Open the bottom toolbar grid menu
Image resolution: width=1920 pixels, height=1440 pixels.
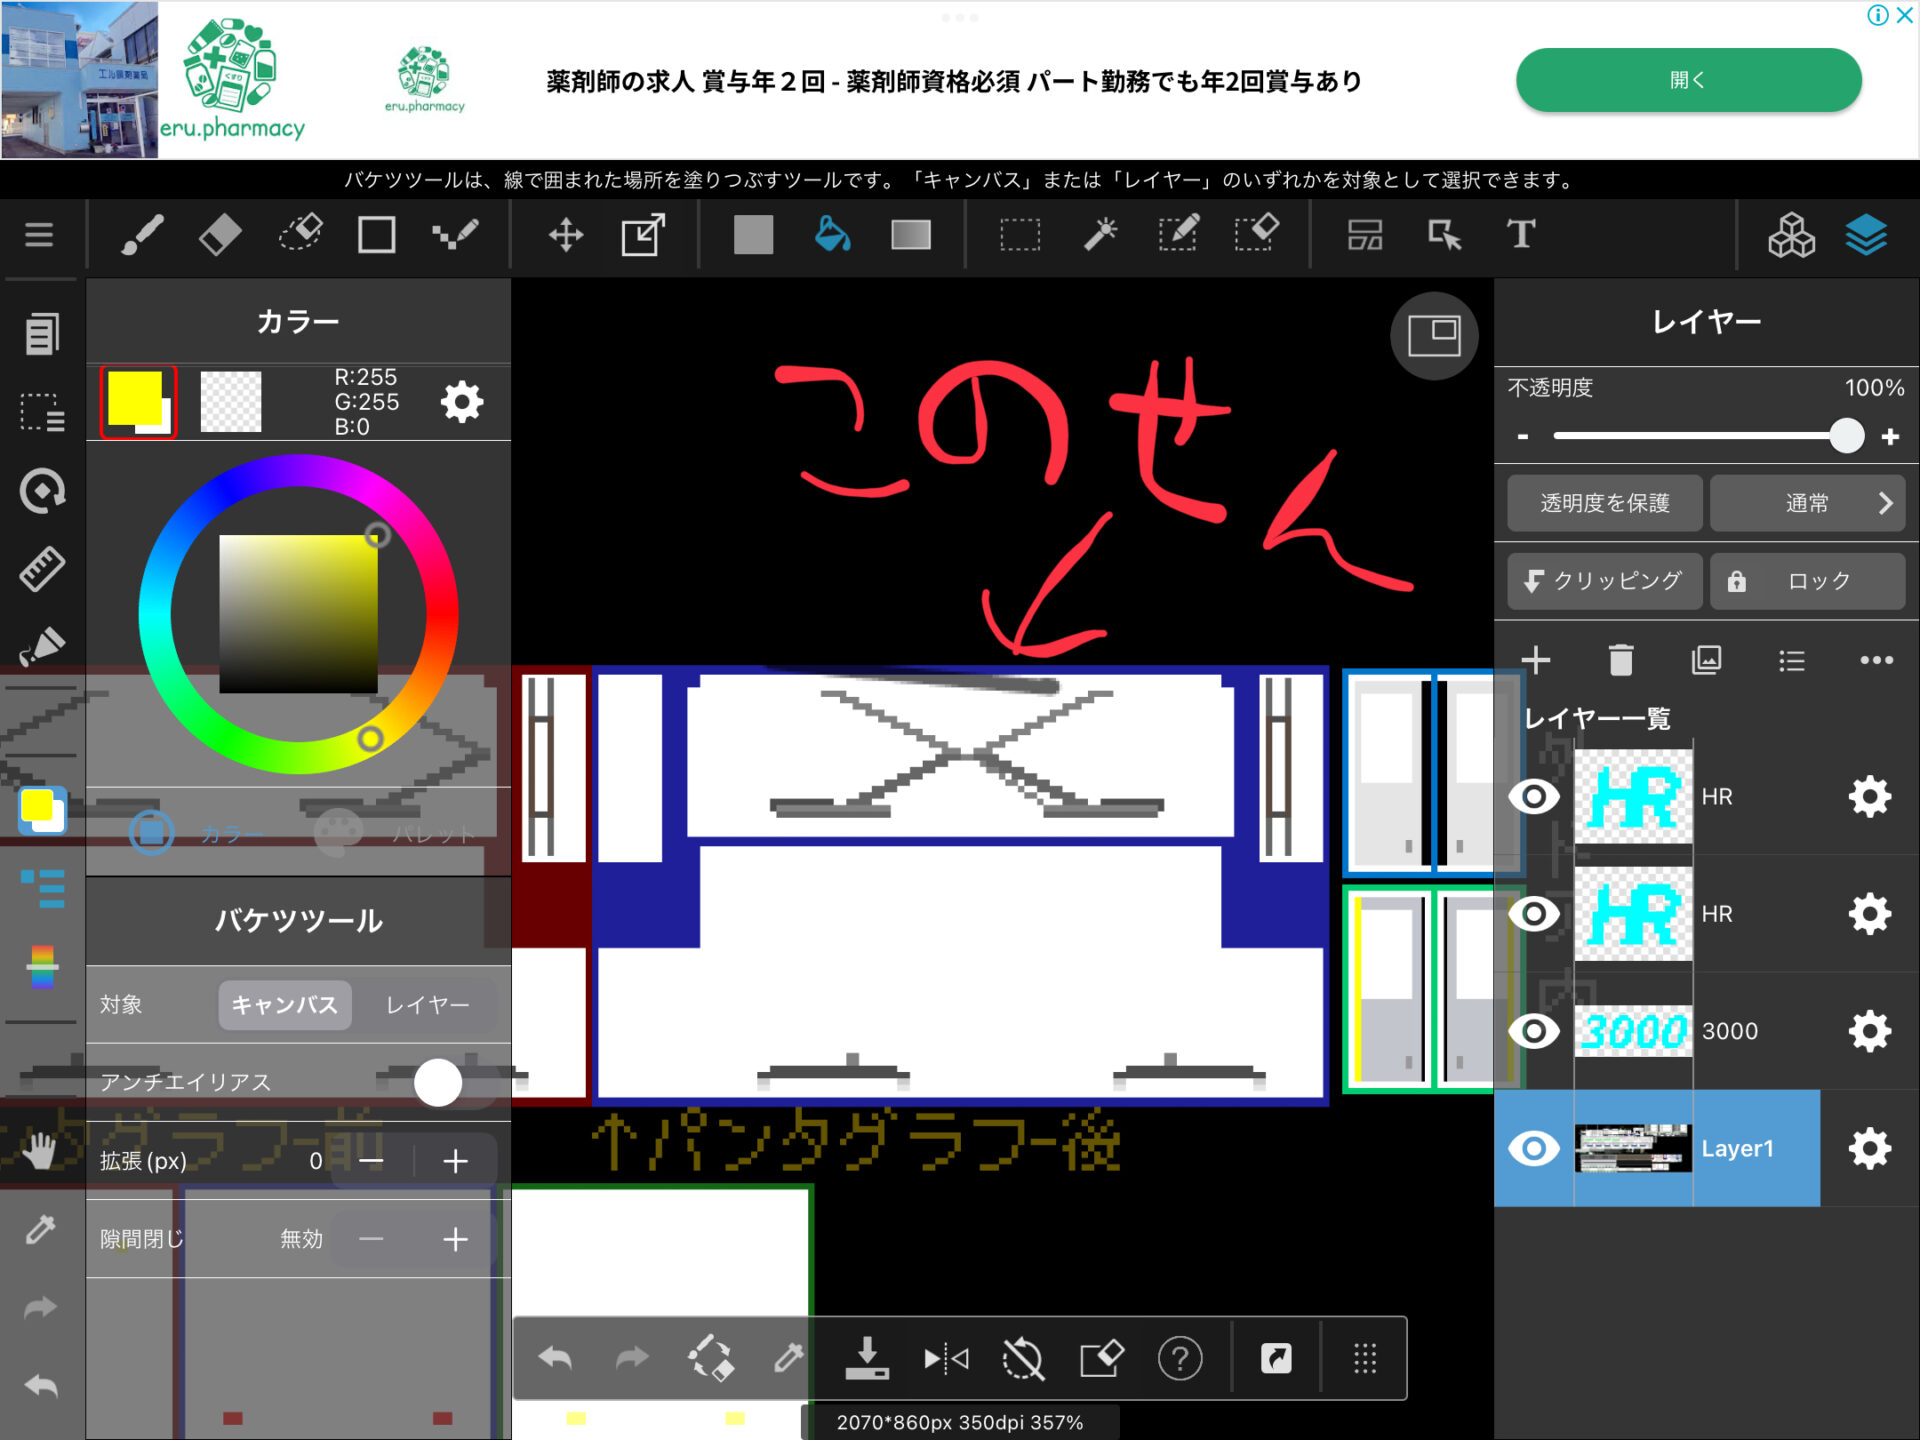click(1365, 1358)
